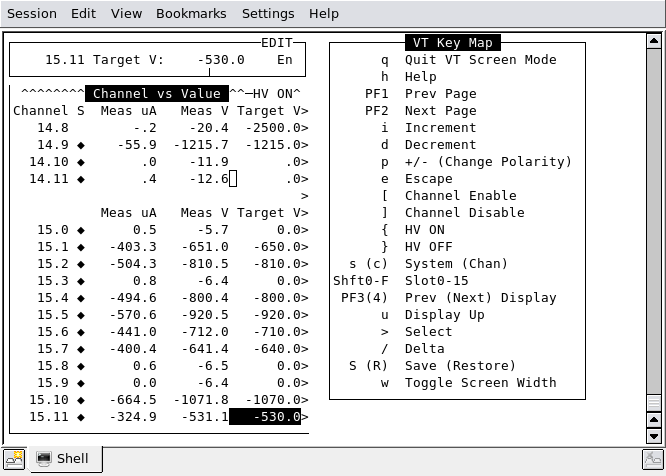Click the new session icon at bottom left
This screenshot has width=666, height=476.
[x=14, y=459]
